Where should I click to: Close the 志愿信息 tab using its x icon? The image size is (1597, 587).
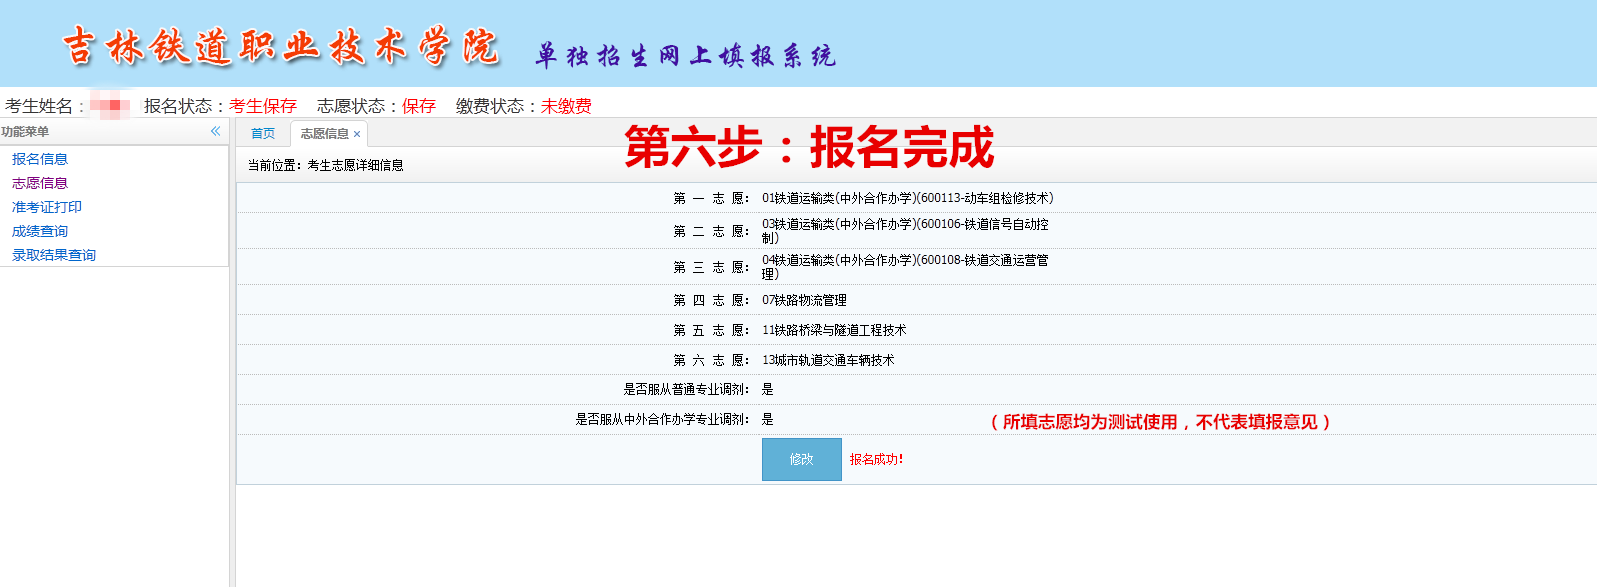click(357, 134)
